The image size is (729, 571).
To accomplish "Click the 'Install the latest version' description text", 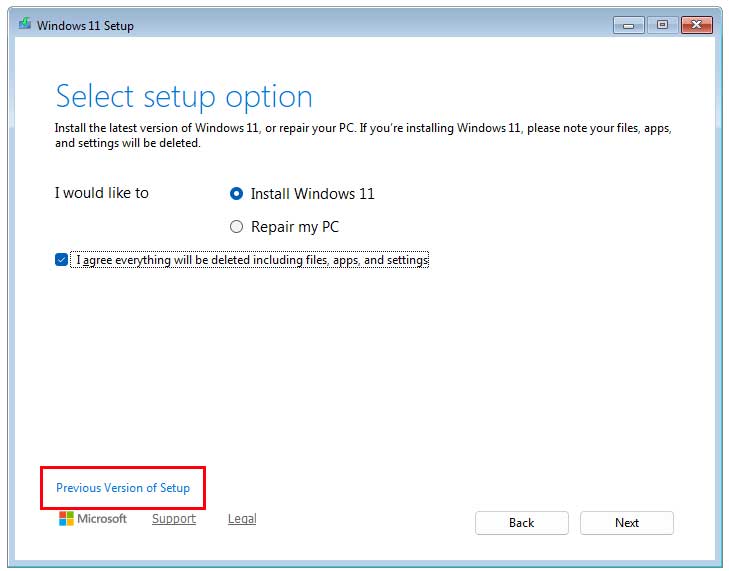I will point(363,135).
